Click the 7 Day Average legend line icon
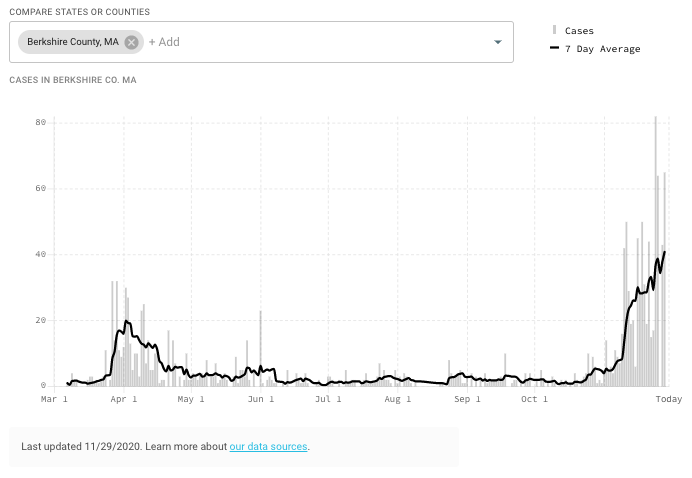This screenshot has width=692, height=478. click(x=554, y=48)
